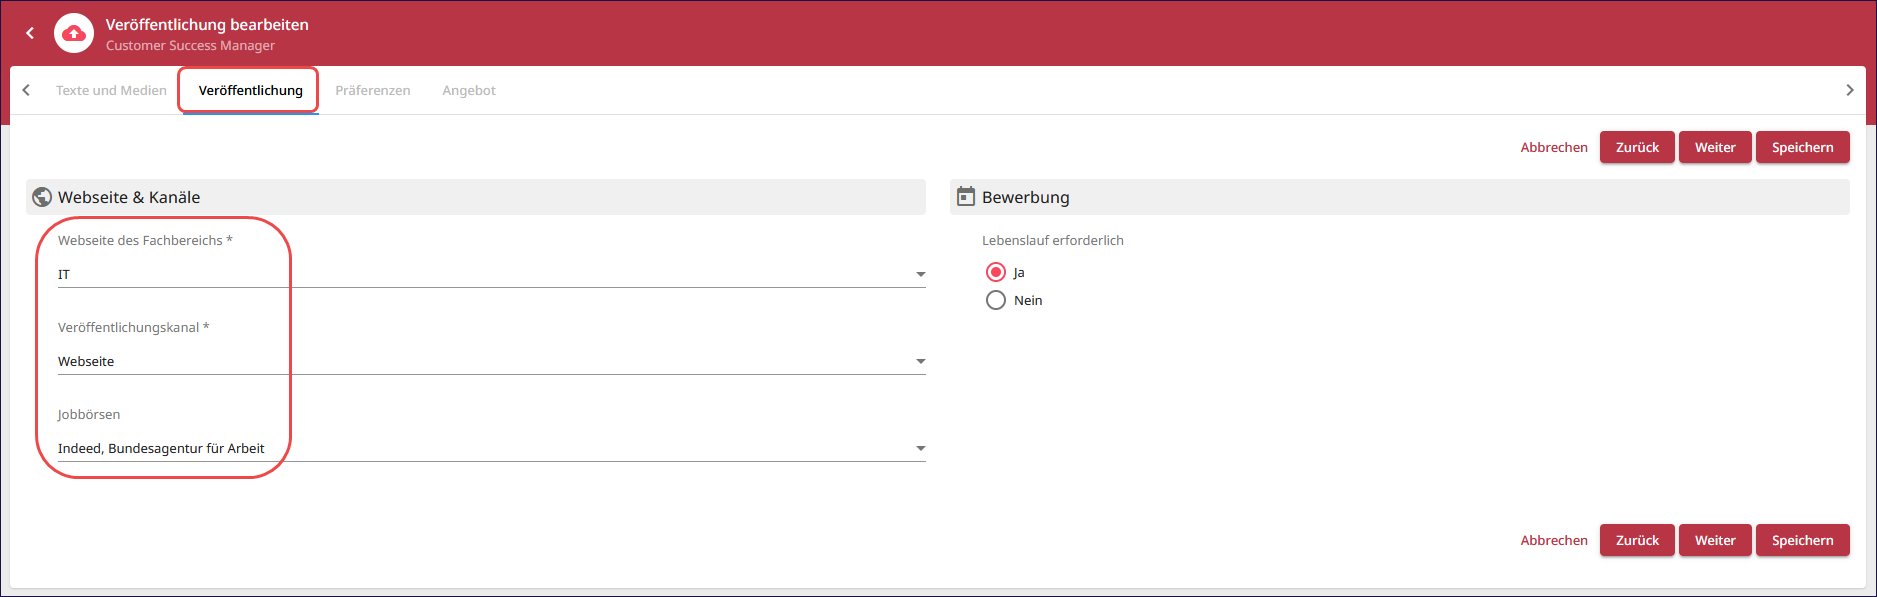
Task: Click the right tab-scroll chevron
Action: click(1849, 90)
